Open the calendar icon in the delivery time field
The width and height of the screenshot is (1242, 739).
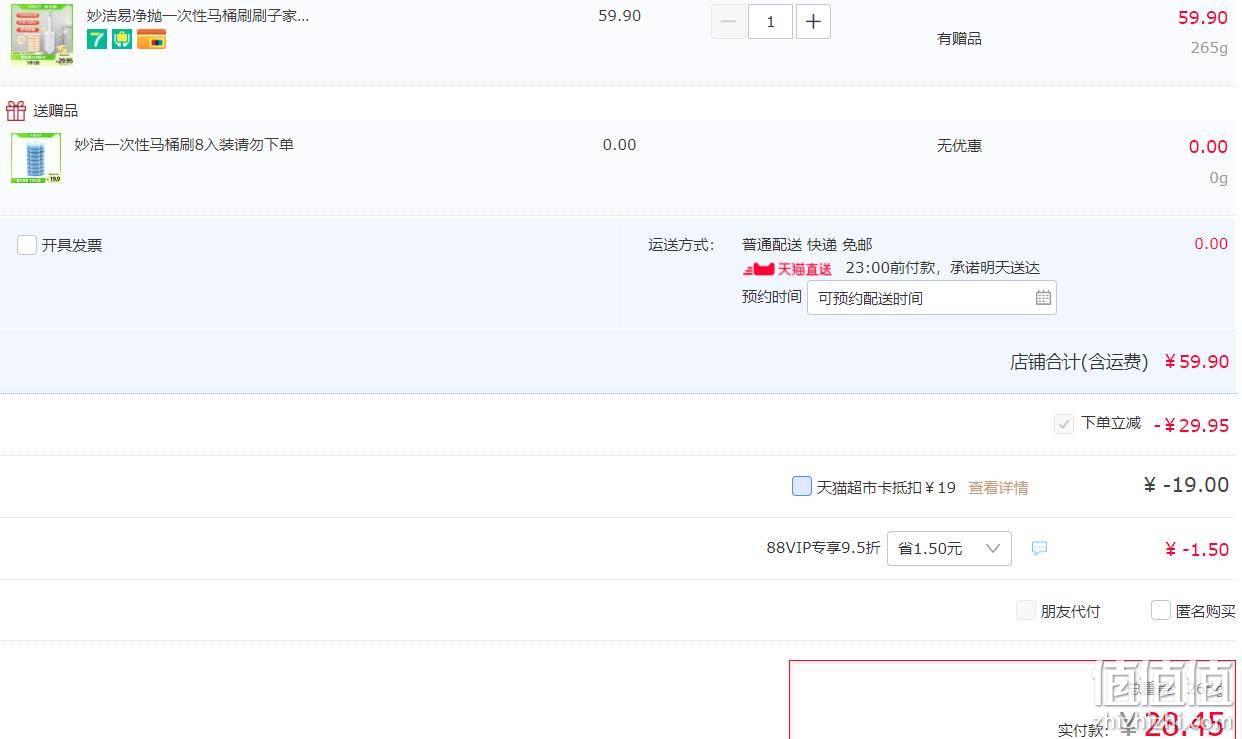pyautogui.click(x=1043, y=297)
